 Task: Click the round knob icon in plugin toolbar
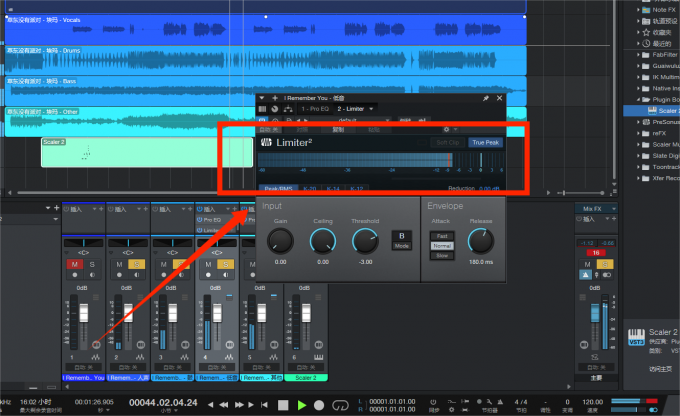[275, 109]
